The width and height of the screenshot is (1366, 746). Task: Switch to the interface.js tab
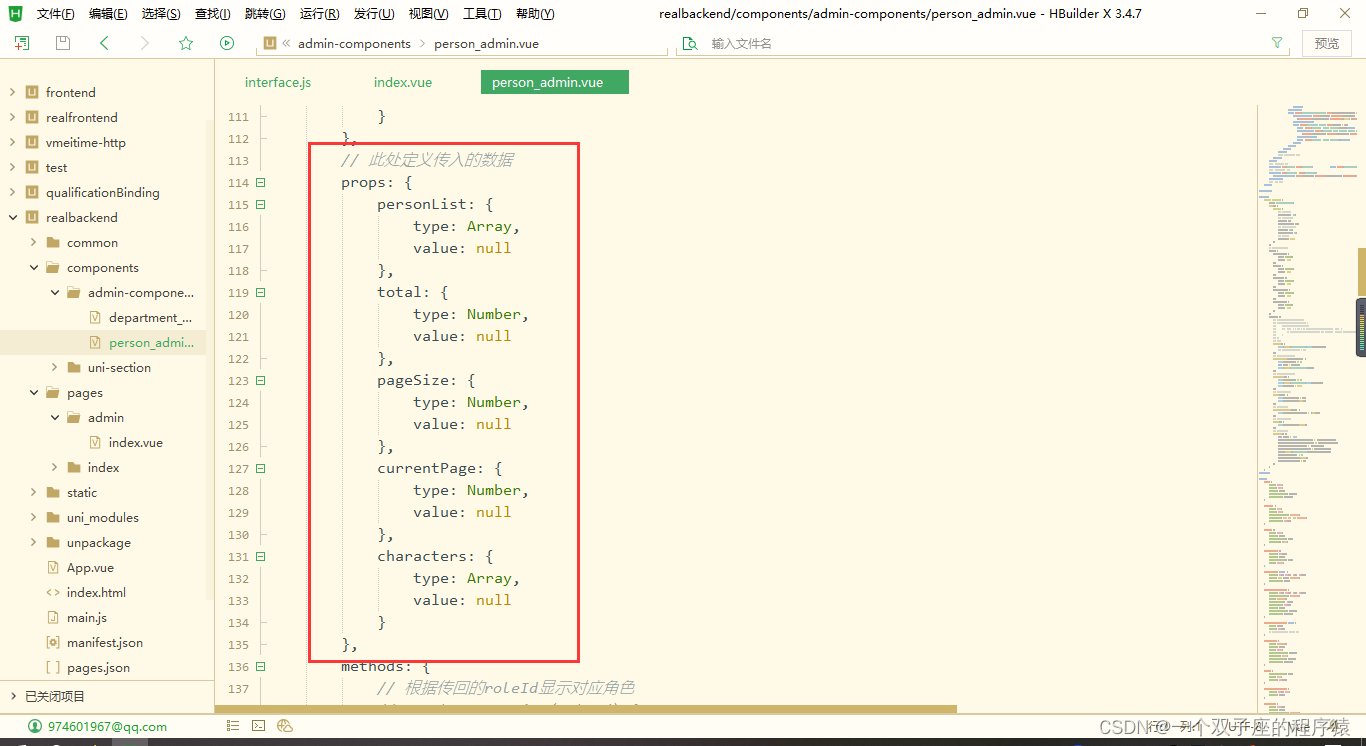[x=278, y=82]
